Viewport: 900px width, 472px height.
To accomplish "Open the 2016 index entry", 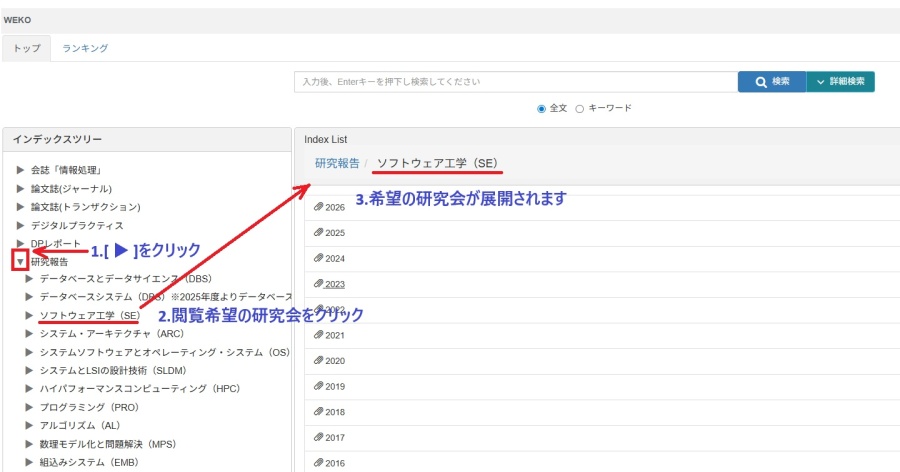I will [335, 463].
